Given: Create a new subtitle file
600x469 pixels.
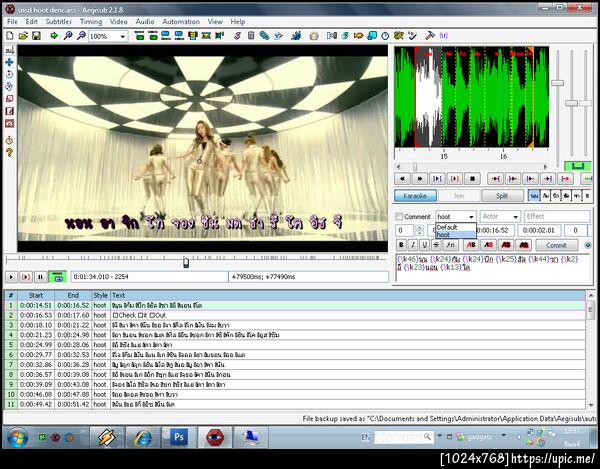Looking at the screenshot, I should tap(10, 36).
